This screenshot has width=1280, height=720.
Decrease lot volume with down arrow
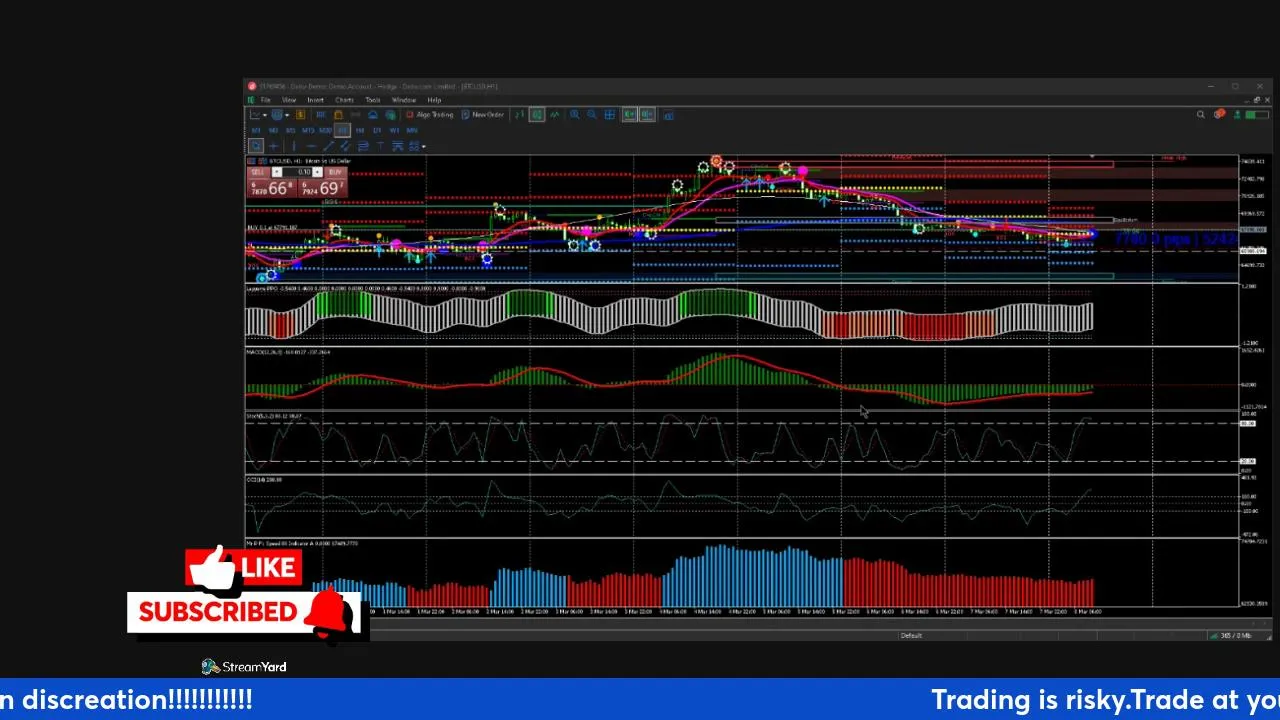coord(277,172)
